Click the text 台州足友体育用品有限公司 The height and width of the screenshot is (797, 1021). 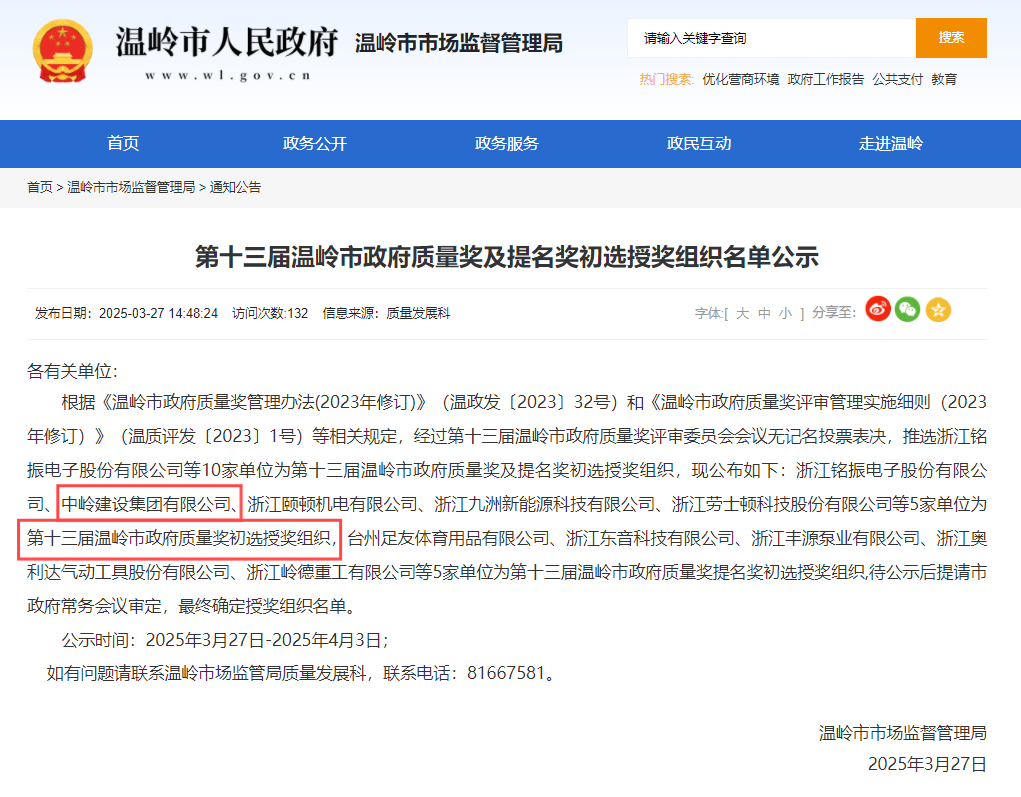tap(449, 538)
